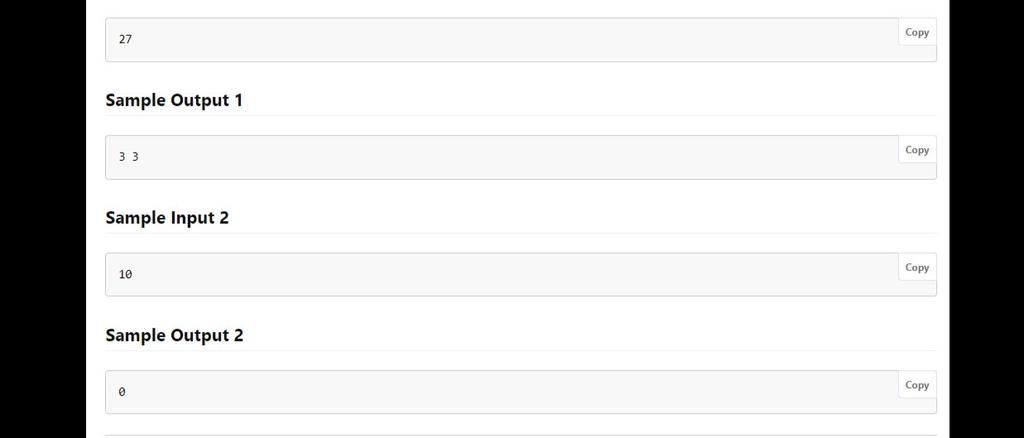The image size is (1024, 438).
Task: Select the "Sample Input 2" heading text
Action: tap(167, 217)
